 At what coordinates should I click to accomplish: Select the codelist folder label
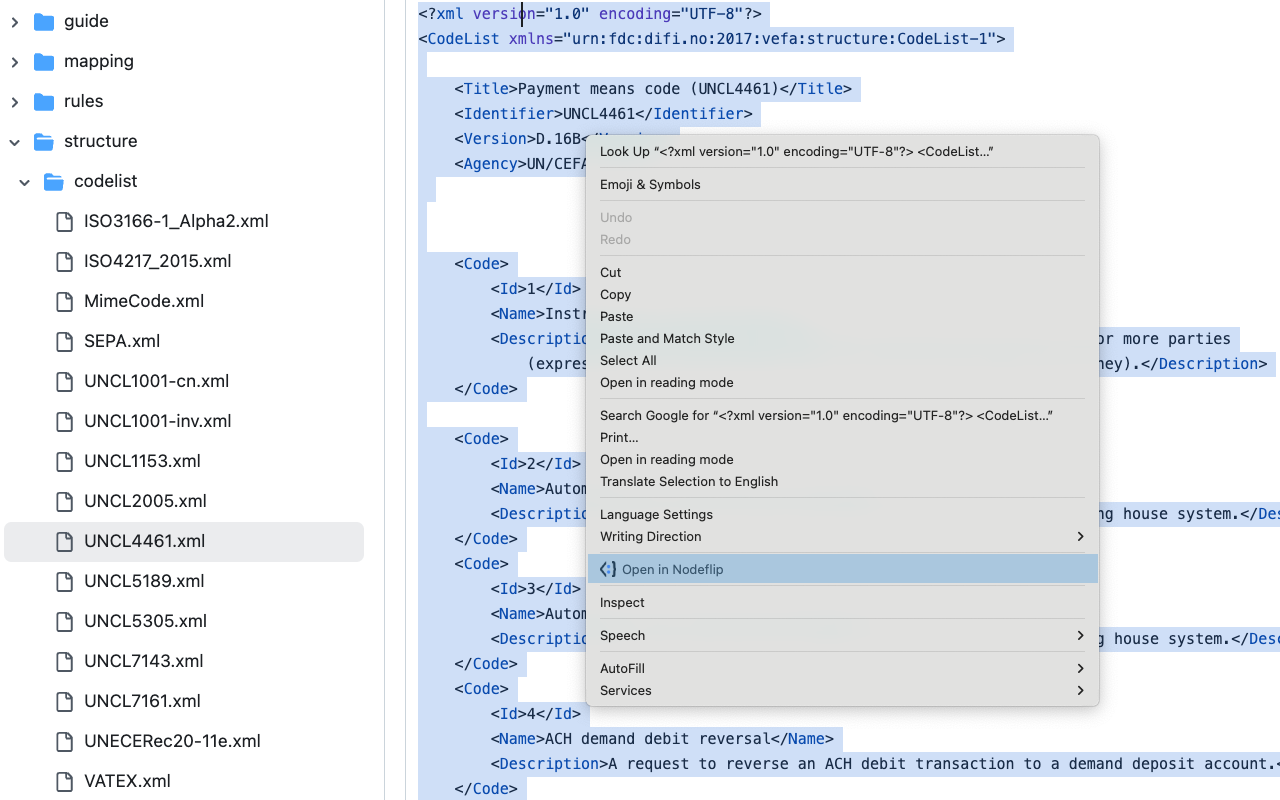tap(106, 181)
